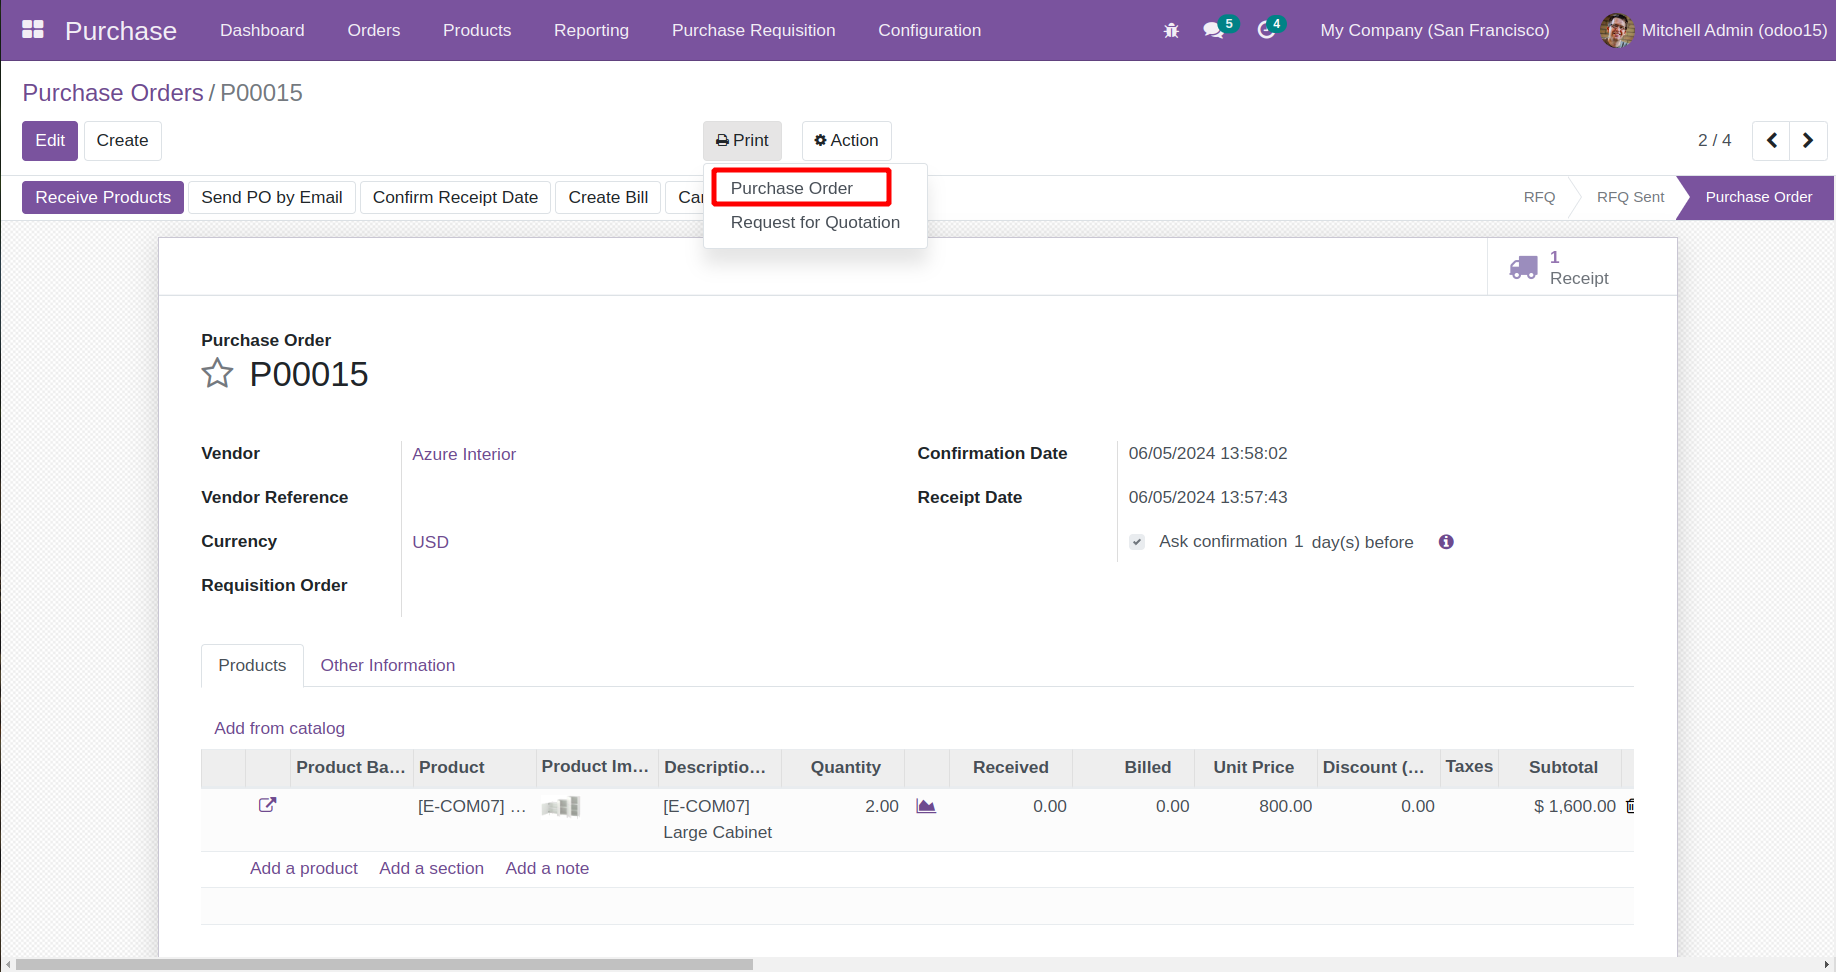Open the Reporting menu

(x=591, y=31)
